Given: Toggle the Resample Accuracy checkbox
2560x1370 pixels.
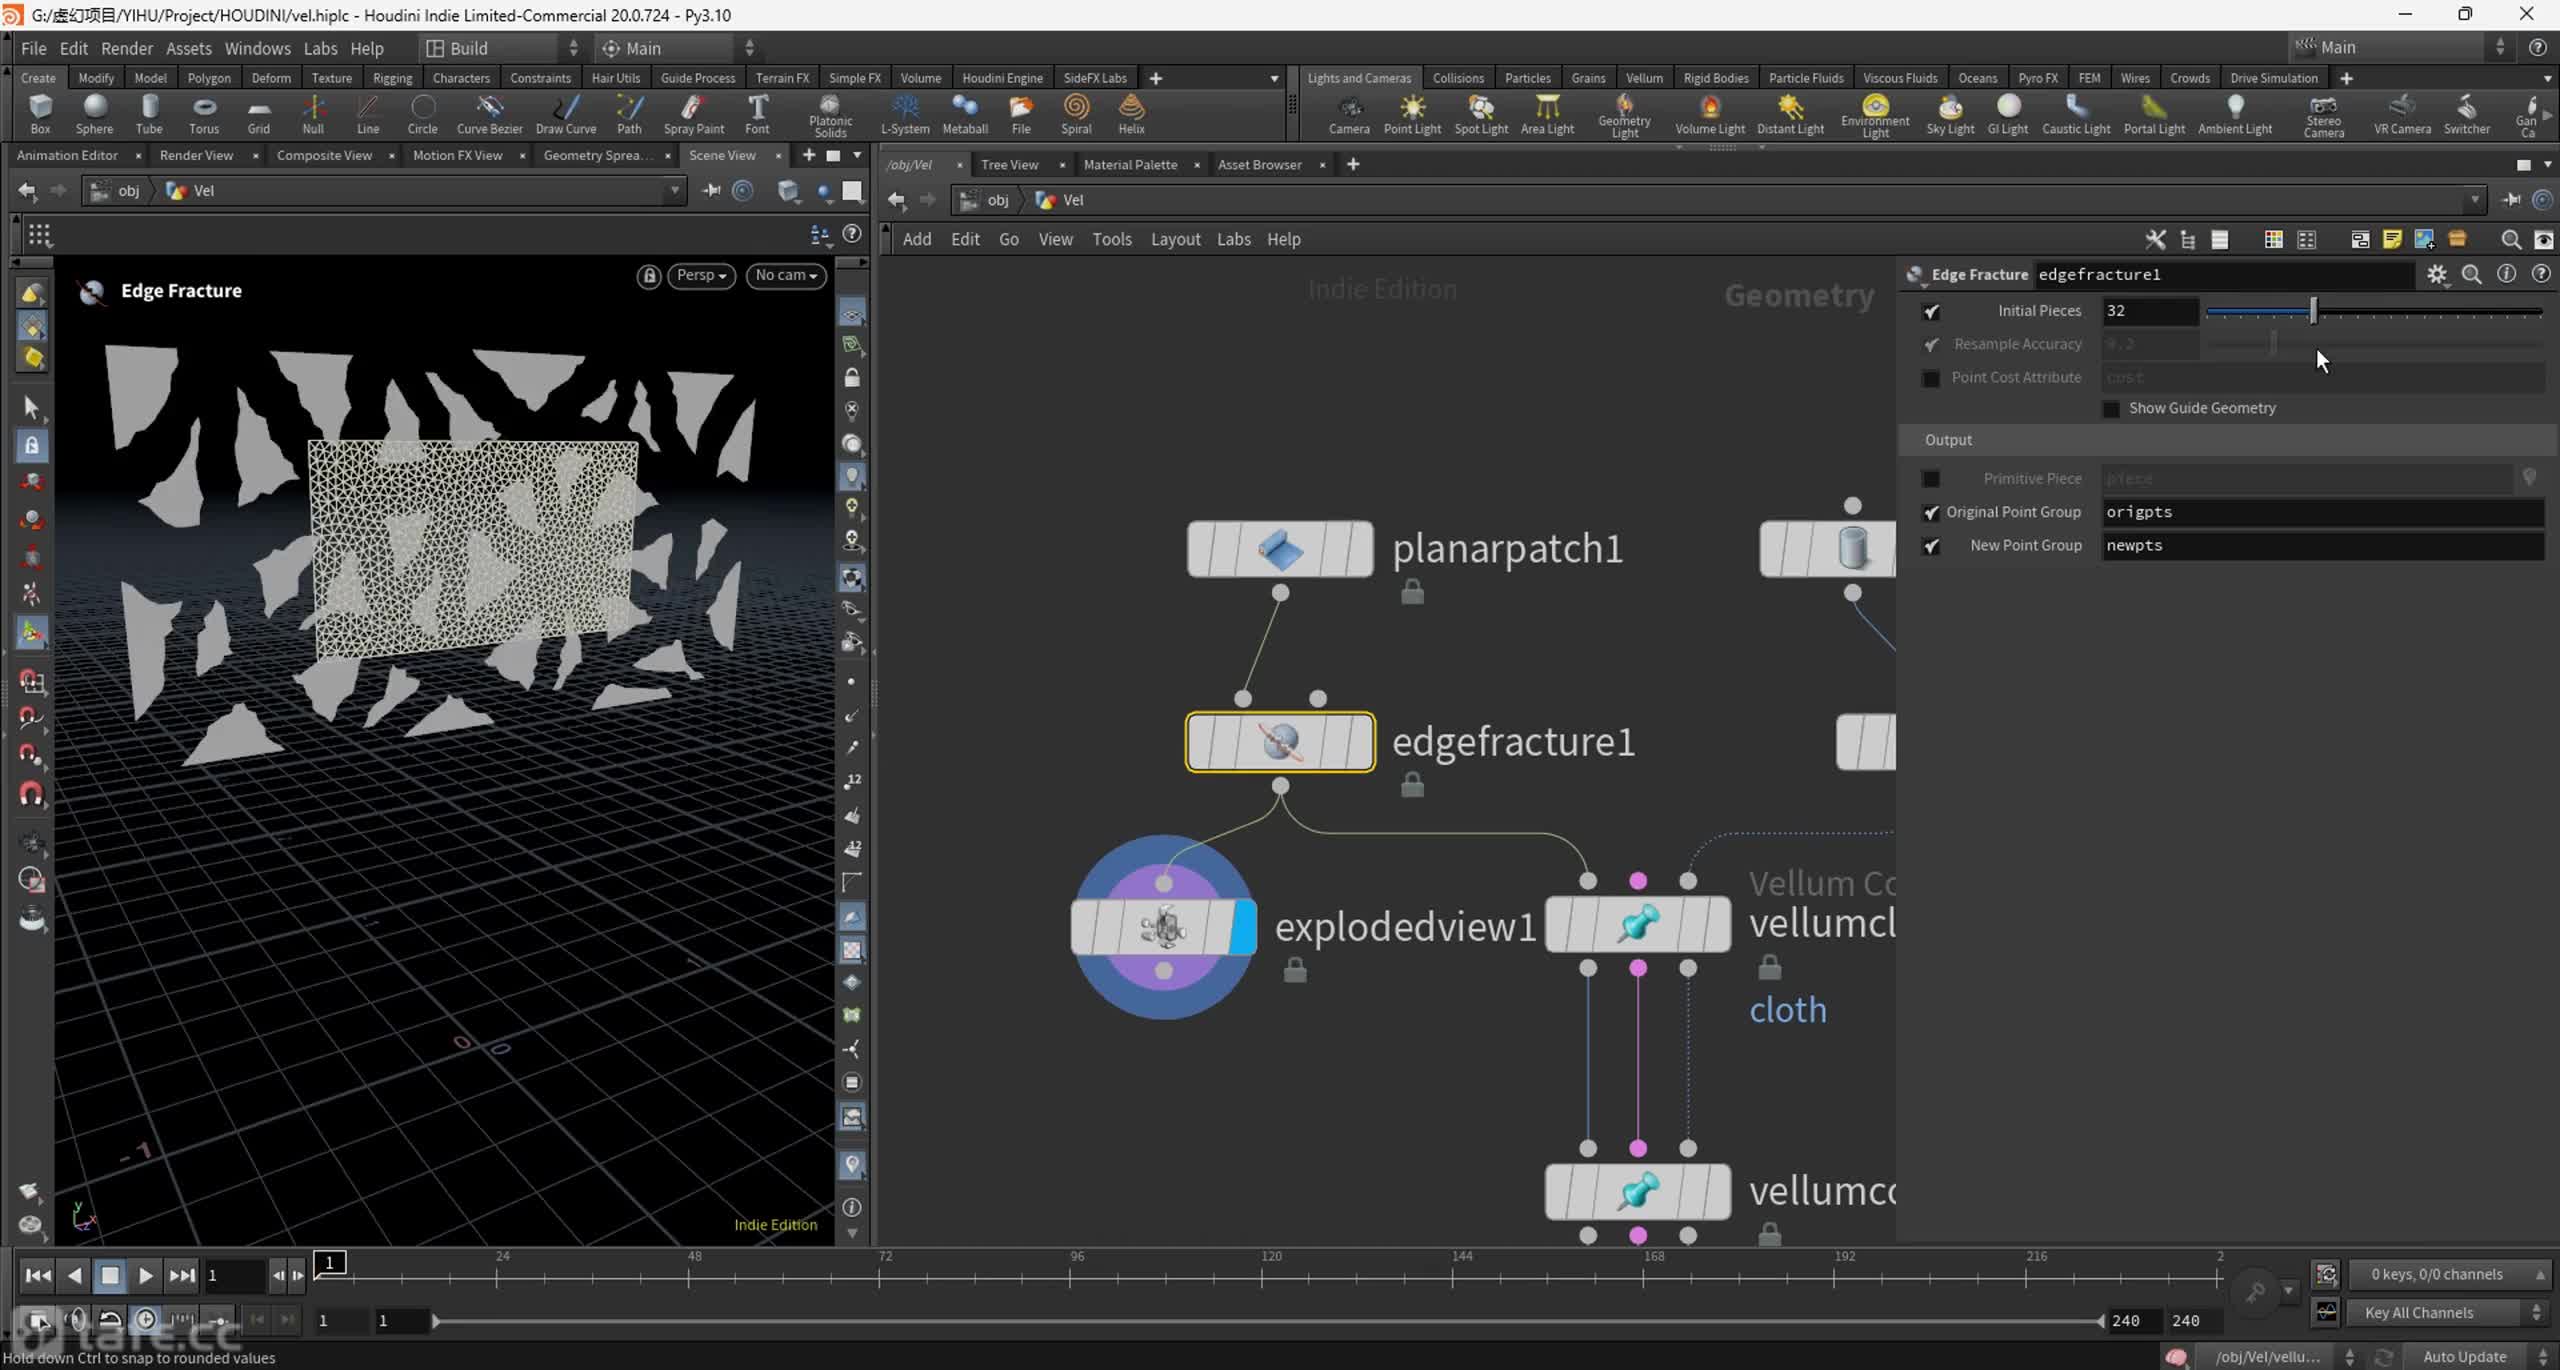Looking at the screenshot, I should (1931, 344).
